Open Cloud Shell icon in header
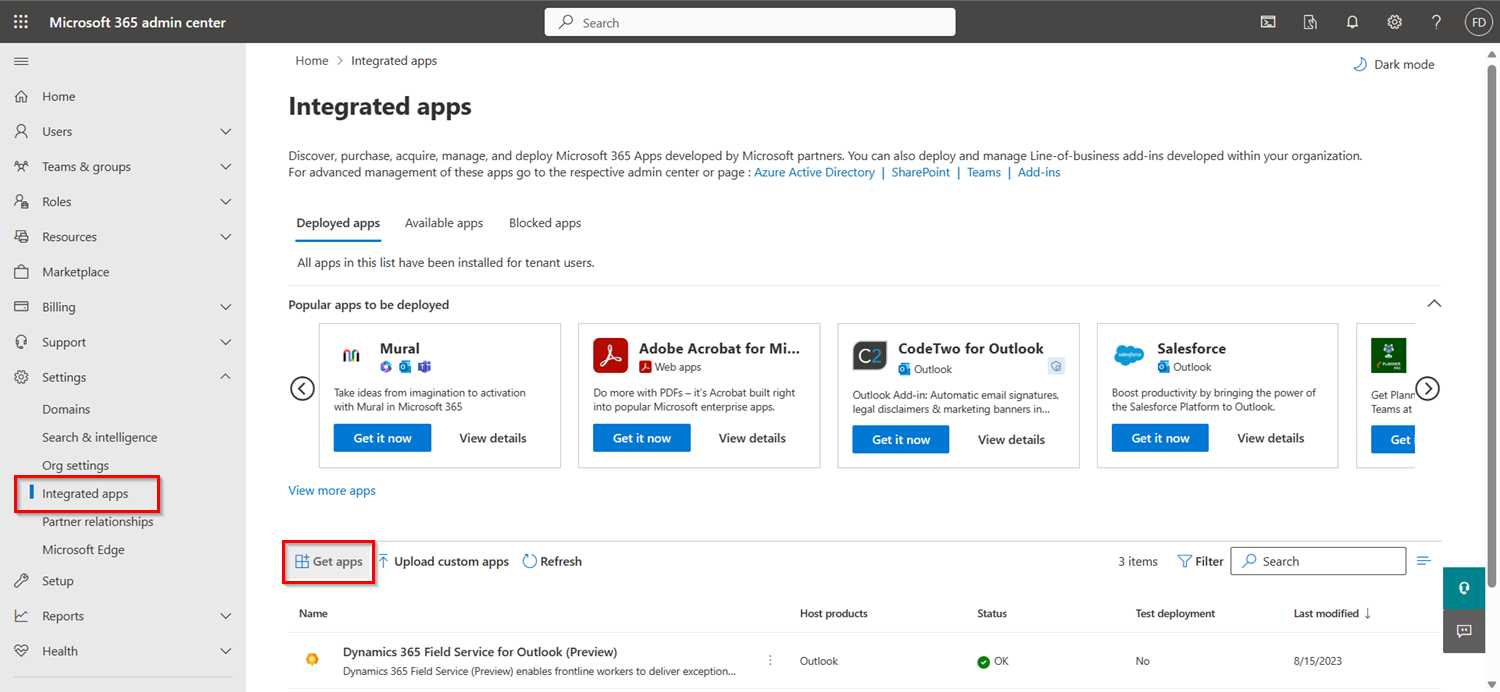The height and width of the screenshot is (692, 1500). coord(1268,22)
